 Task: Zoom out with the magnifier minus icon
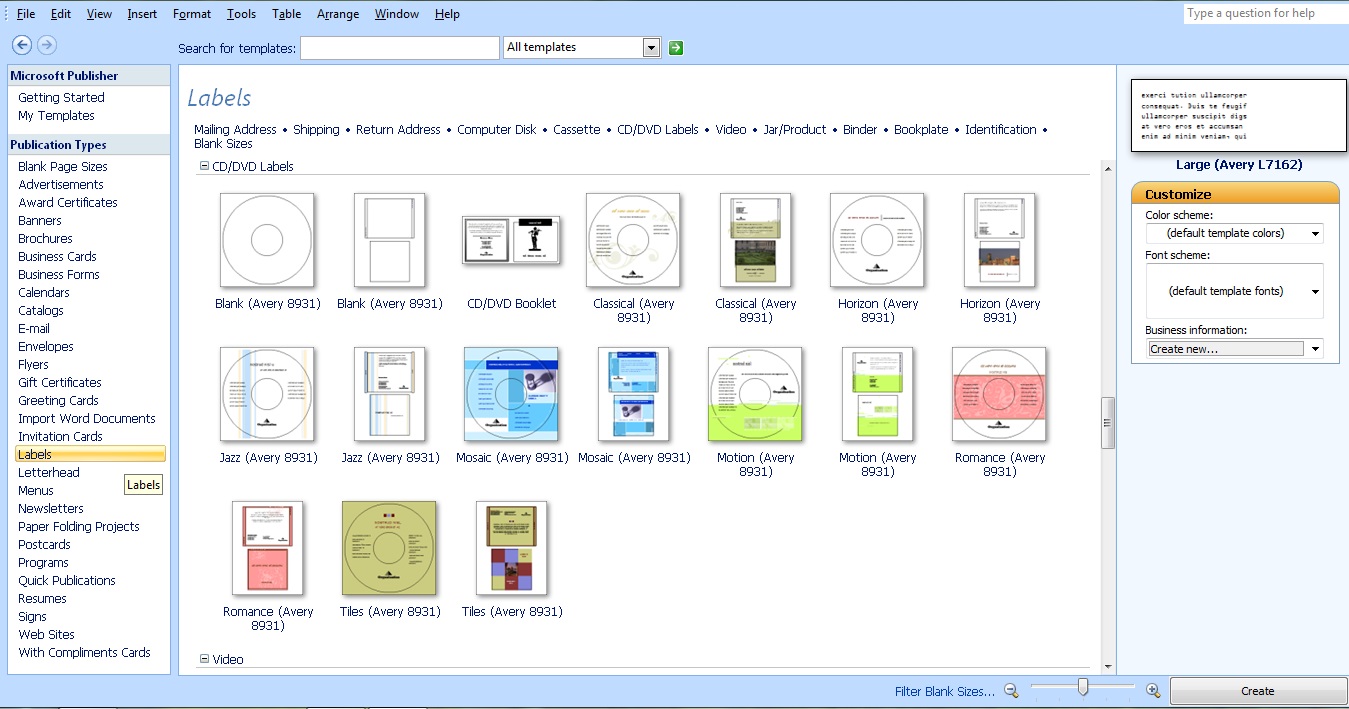1011,690
